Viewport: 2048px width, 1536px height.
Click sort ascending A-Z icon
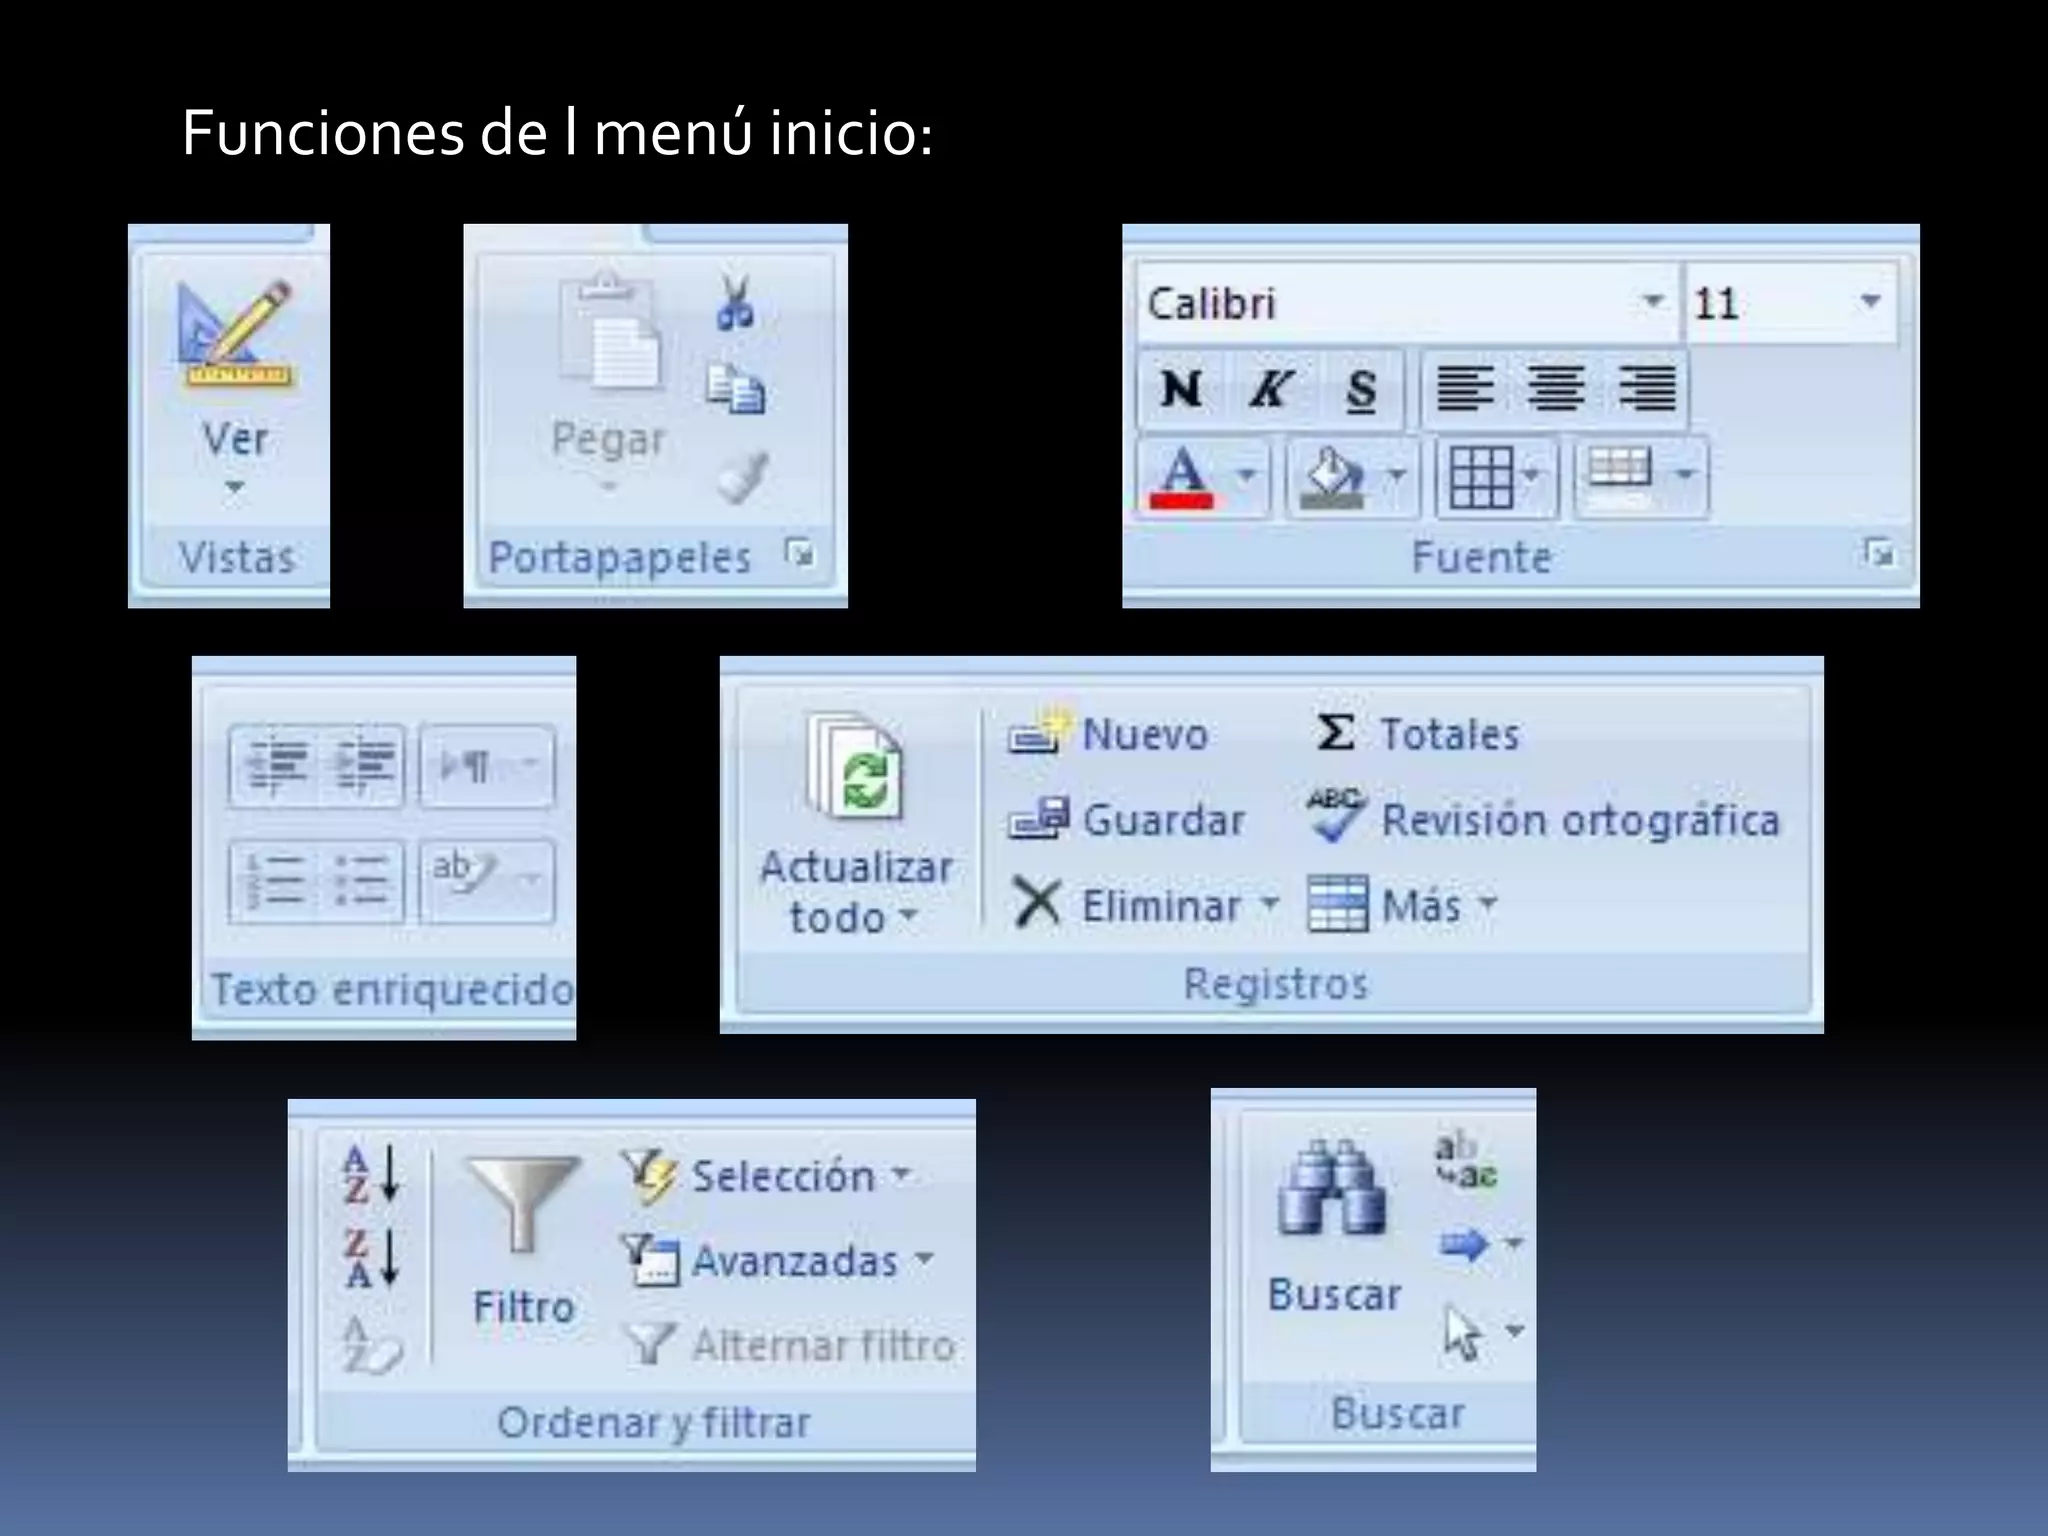[372, 1173]
